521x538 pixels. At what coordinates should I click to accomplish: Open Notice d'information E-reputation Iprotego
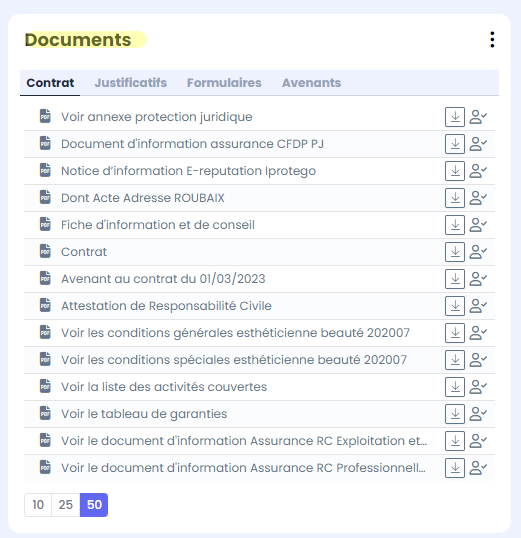[188, 171]
